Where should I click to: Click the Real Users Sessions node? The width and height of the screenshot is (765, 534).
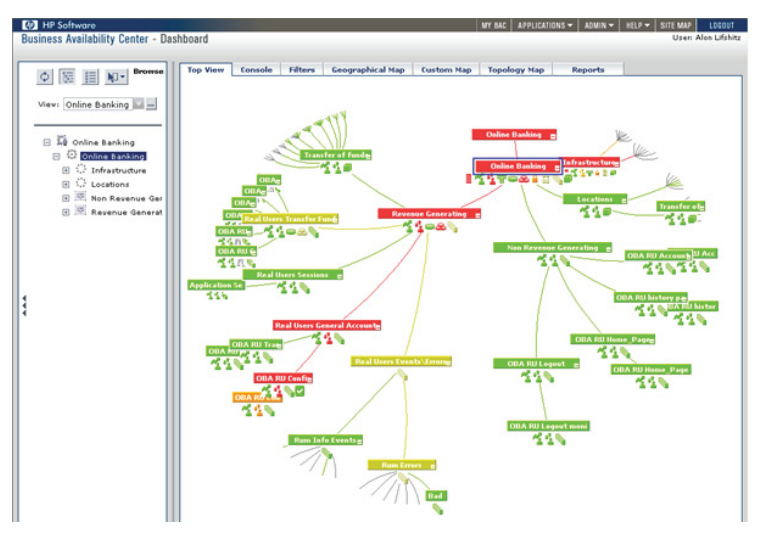pyautogui.click(x=293, y=275)
